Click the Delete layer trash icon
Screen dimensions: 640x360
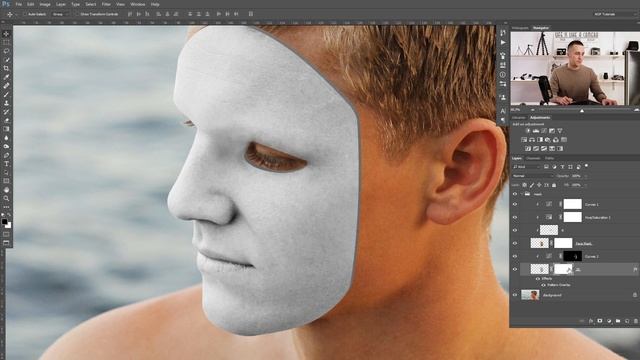(636, 321)
